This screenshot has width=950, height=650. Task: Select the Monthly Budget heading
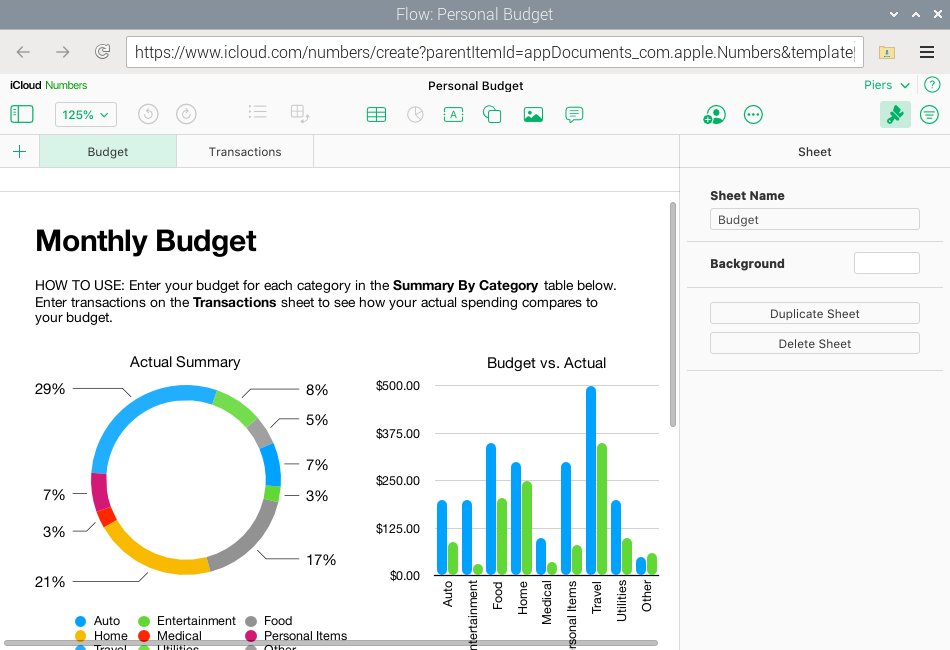[x=145, y=240]
